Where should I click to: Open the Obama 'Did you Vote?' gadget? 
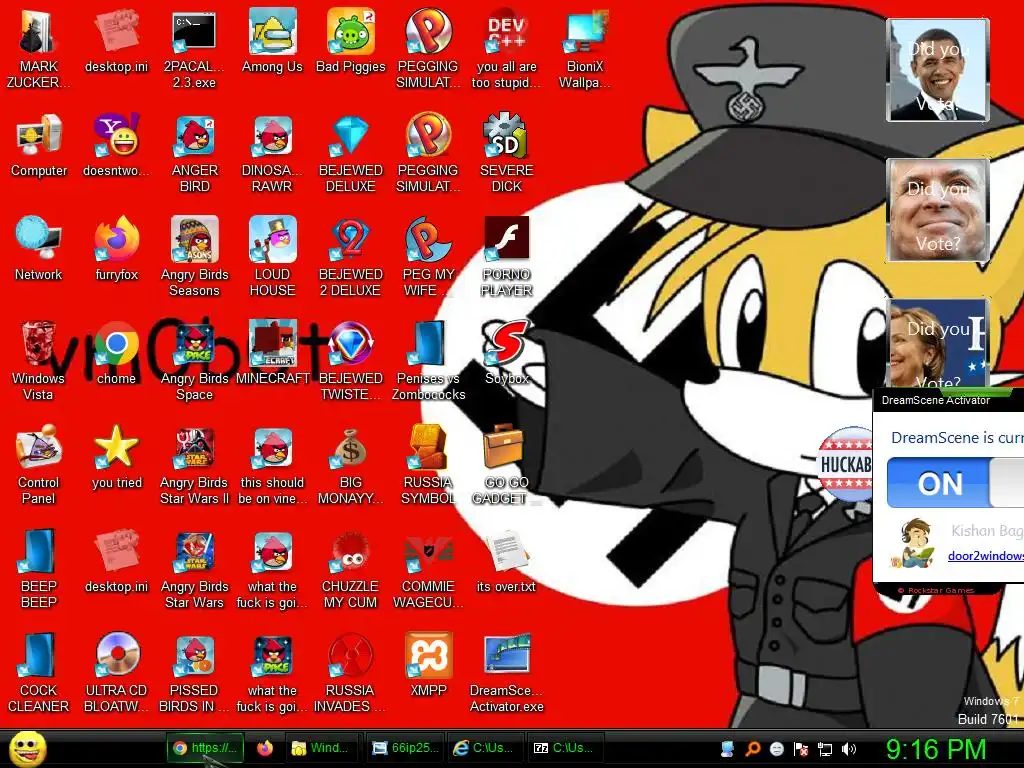coord(938,71)
